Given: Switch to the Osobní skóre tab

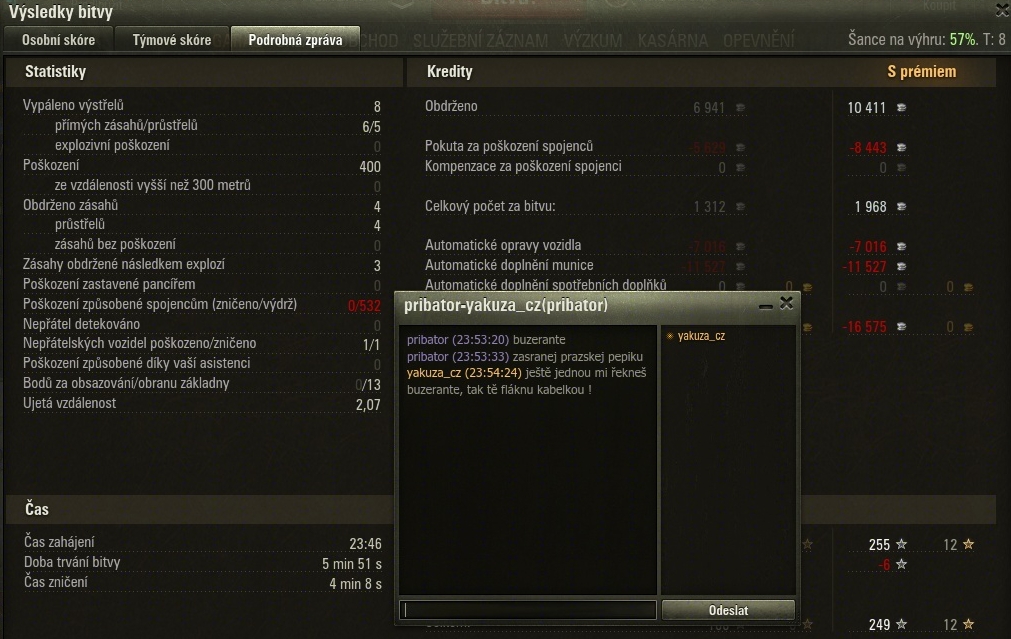Looking at the screenshot, I should click(x=58, y=39).
